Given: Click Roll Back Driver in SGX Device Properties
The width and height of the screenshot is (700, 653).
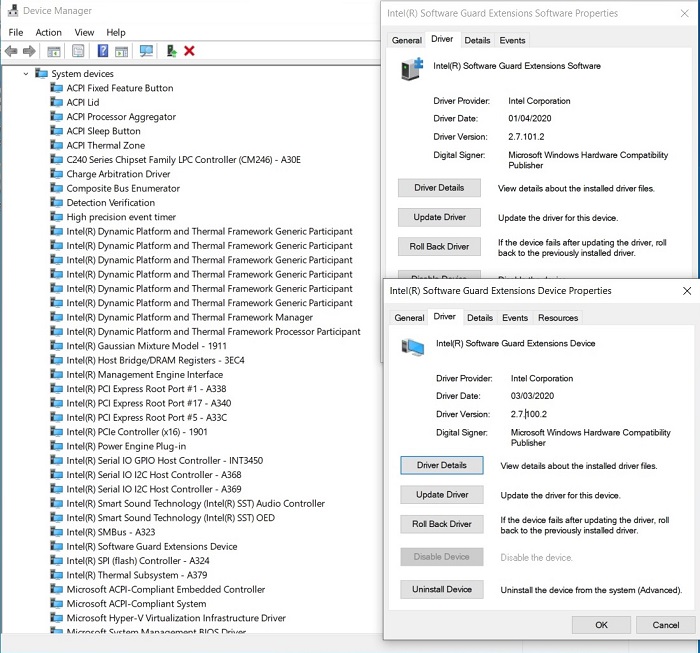Looking at the screenshot, I should 442,524.
